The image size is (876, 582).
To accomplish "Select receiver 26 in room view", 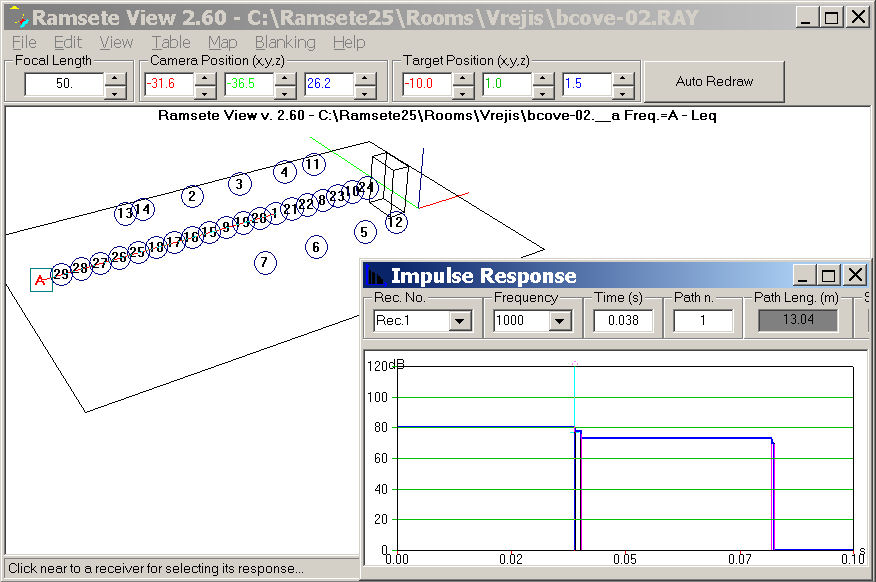I will click(119, 257).
